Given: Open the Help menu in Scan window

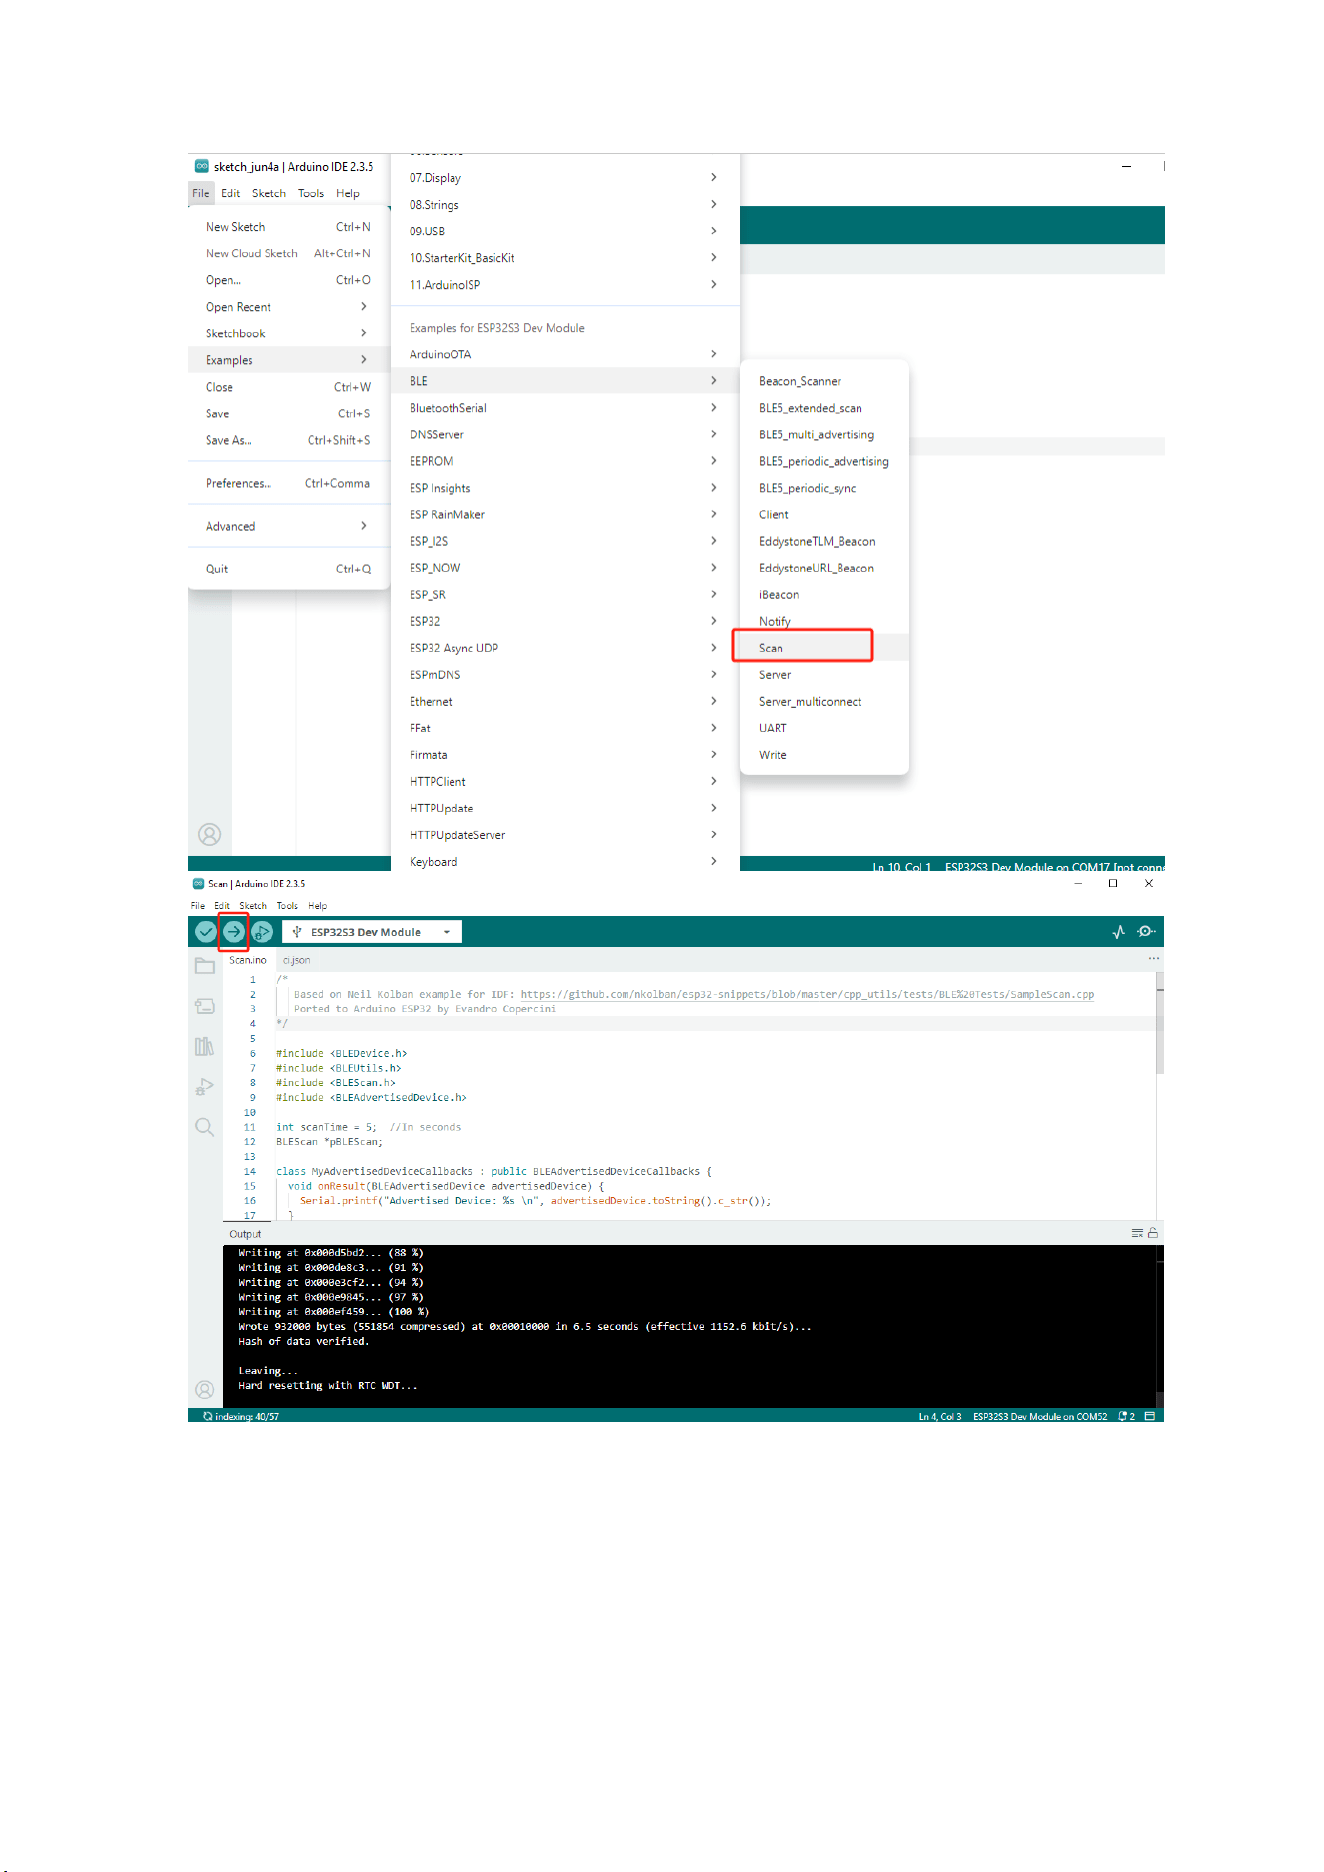Looking at the screenshot, I should pyautogui.click(x=318, y=906).
